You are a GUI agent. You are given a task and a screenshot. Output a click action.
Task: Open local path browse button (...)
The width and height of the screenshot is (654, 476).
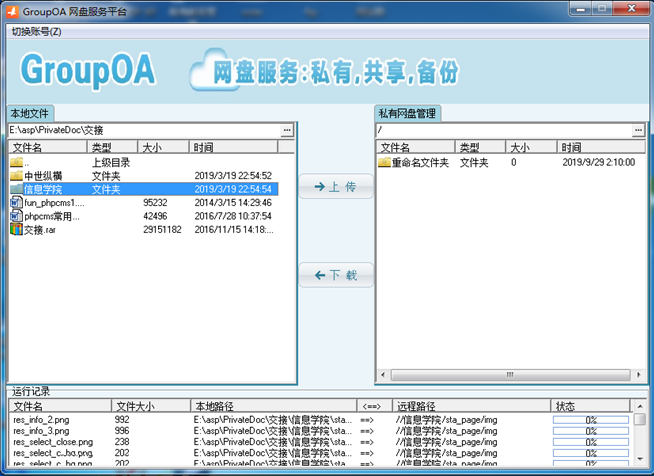(x=287, y=130)
